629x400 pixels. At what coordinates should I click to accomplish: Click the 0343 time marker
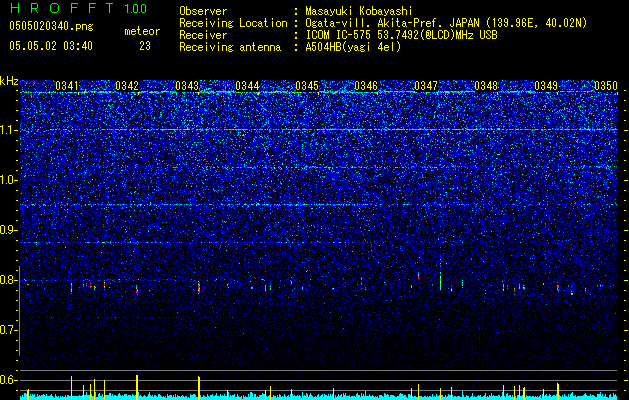tap(187, 86)
